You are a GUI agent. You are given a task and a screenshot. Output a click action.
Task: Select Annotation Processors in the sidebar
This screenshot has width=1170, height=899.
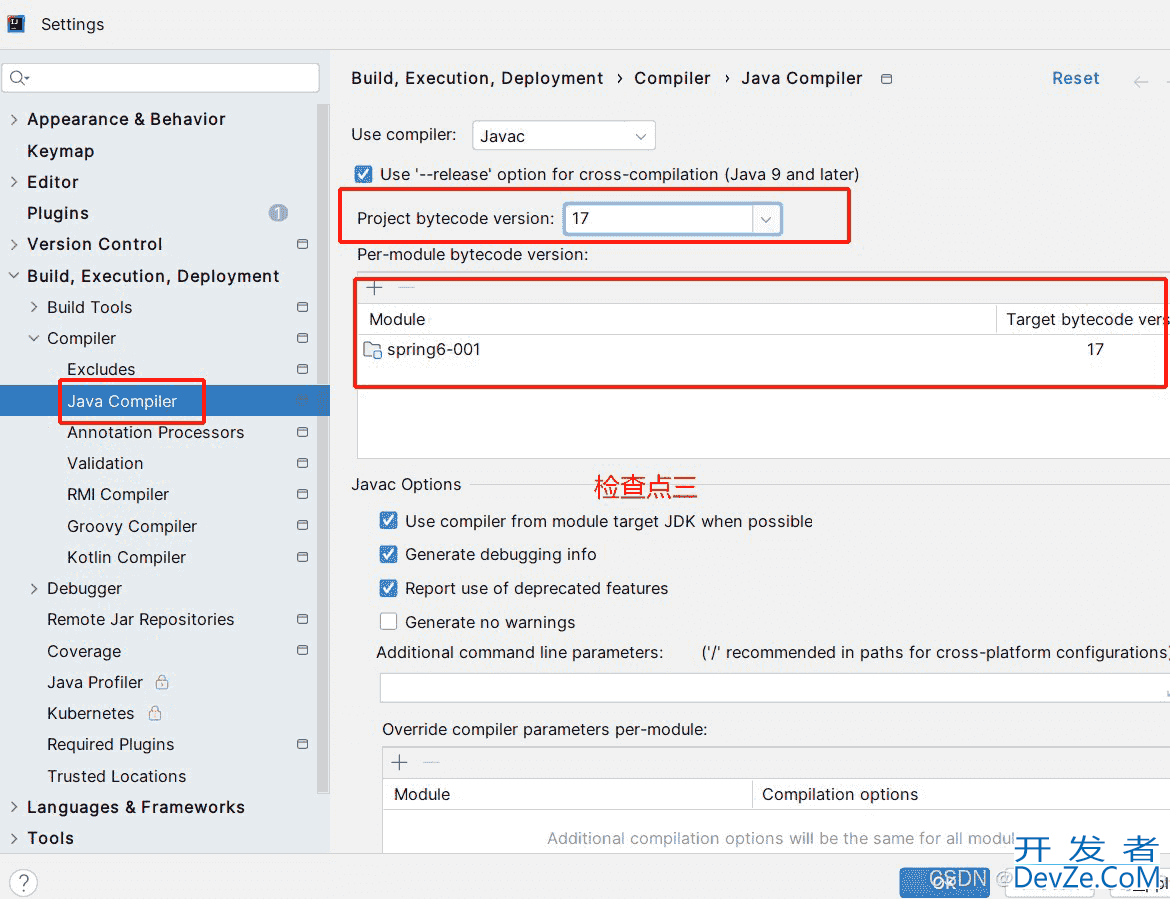(155, 432)
